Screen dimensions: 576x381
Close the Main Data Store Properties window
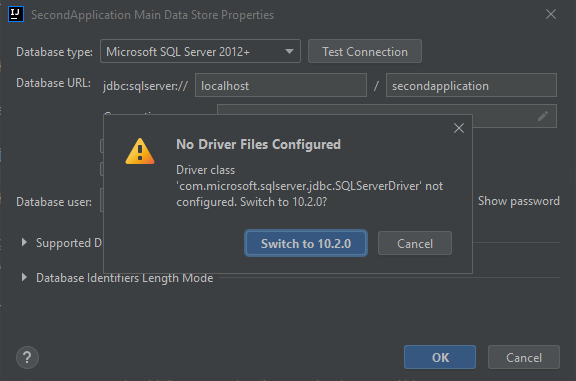[551, 14]
